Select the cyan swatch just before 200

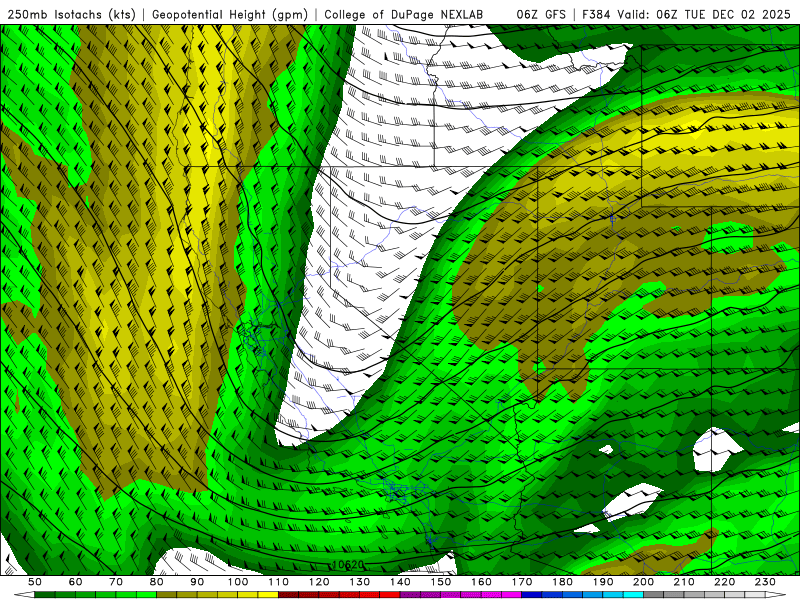633,595
